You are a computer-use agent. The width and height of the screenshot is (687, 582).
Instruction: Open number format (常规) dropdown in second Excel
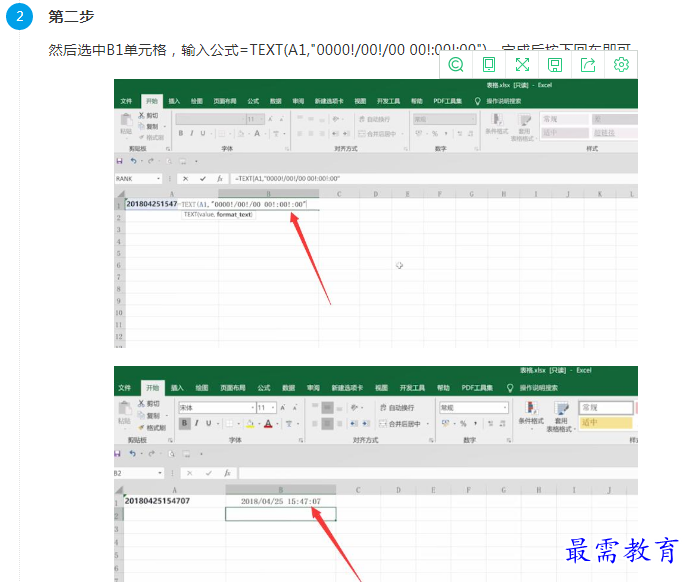click(x=505, y=408)
